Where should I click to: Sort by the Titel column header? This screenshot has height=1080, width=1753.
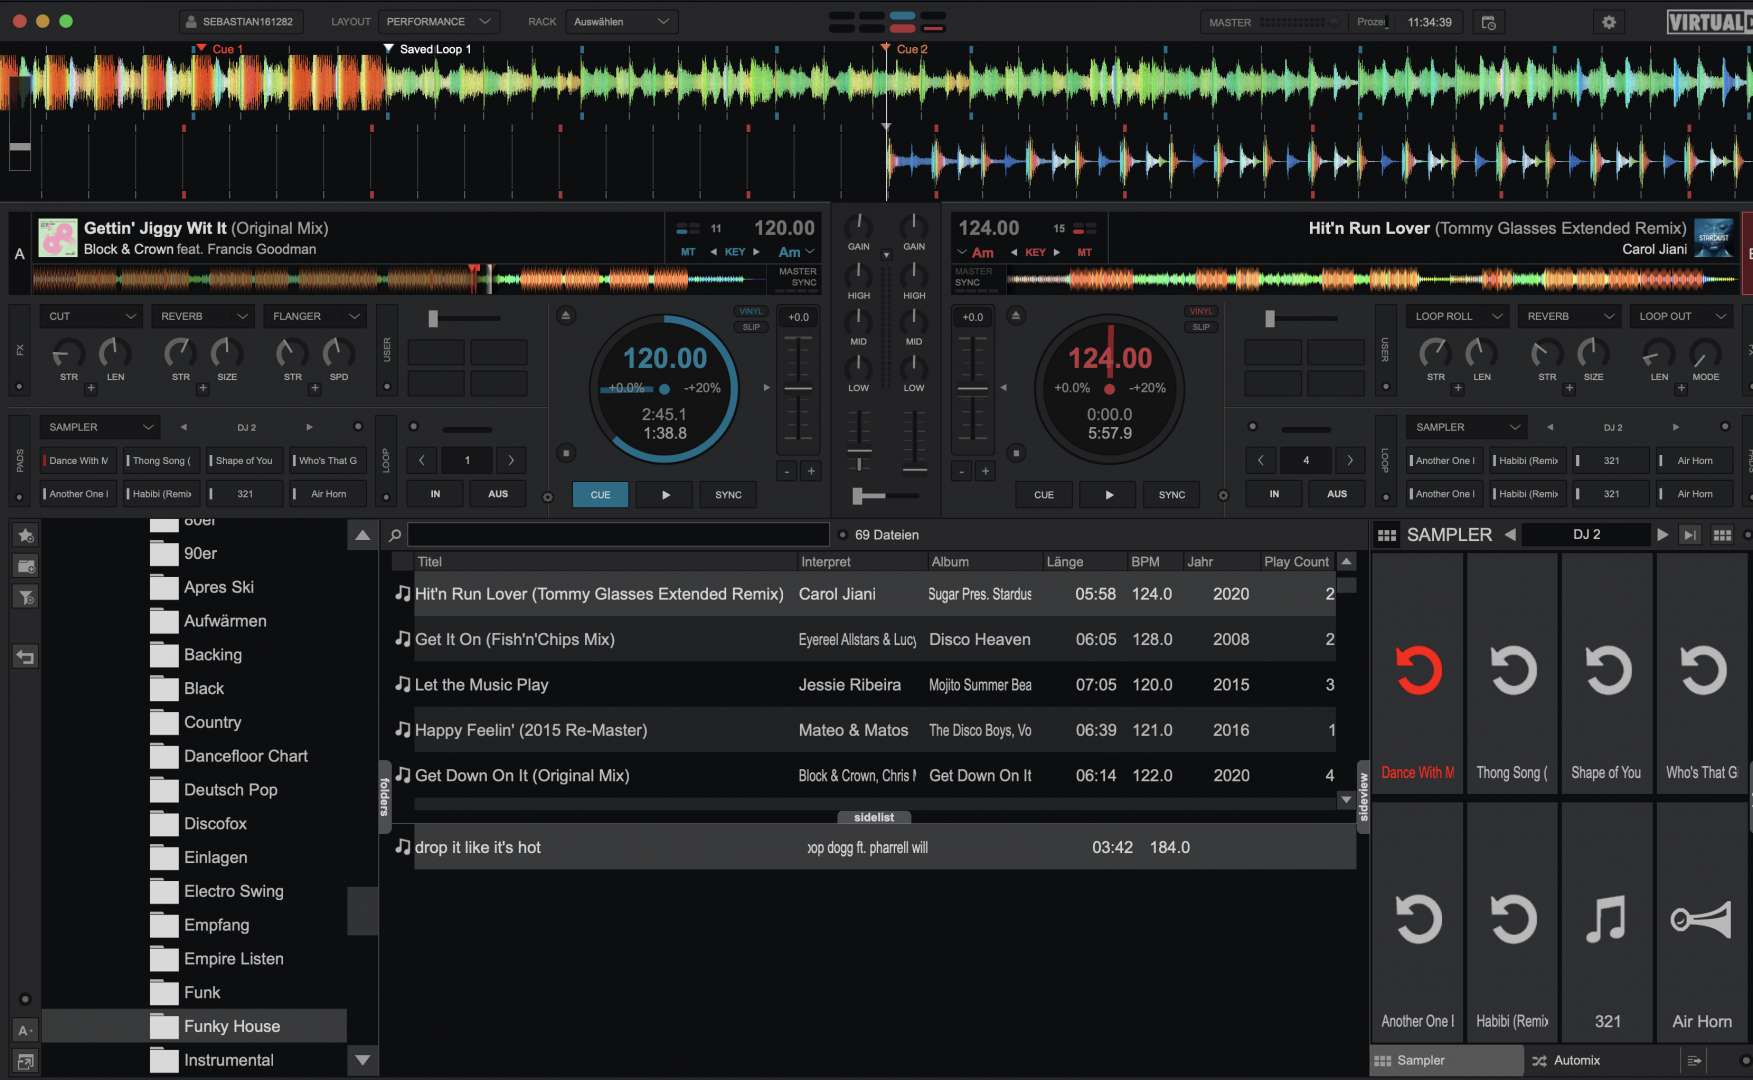pos(604,562)
